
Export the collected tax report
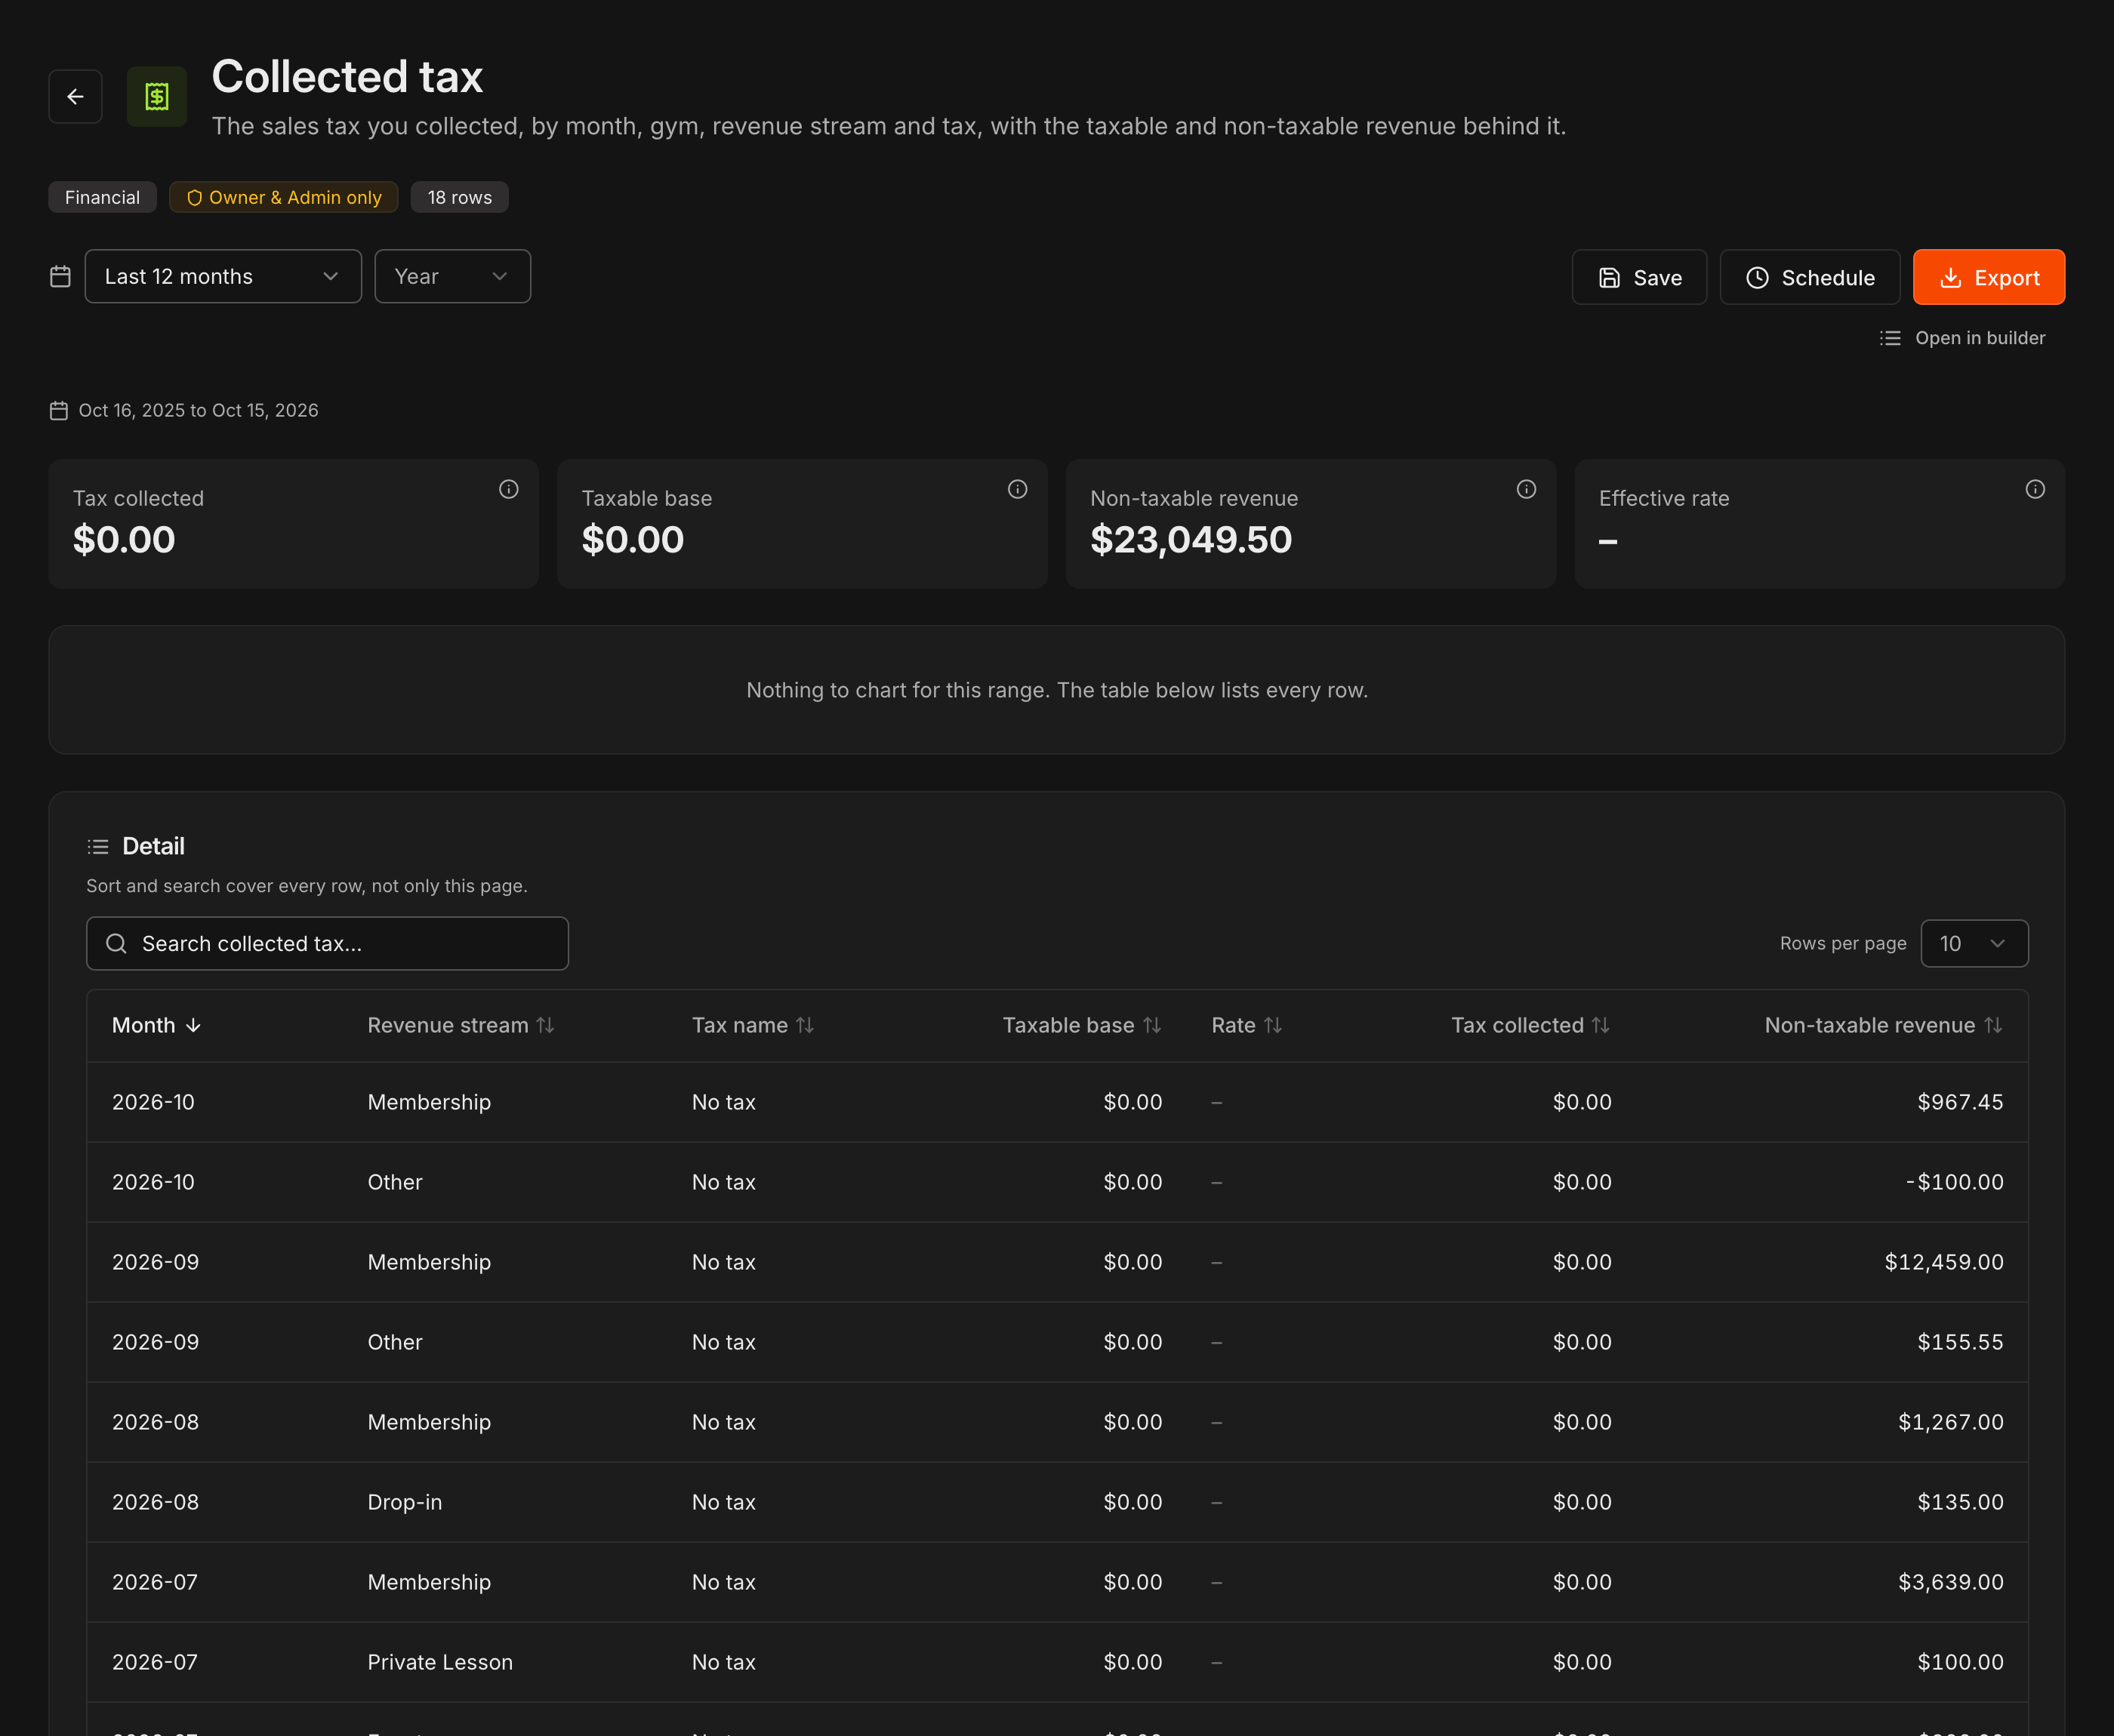pyautogui.click(x=1989, y=277)
